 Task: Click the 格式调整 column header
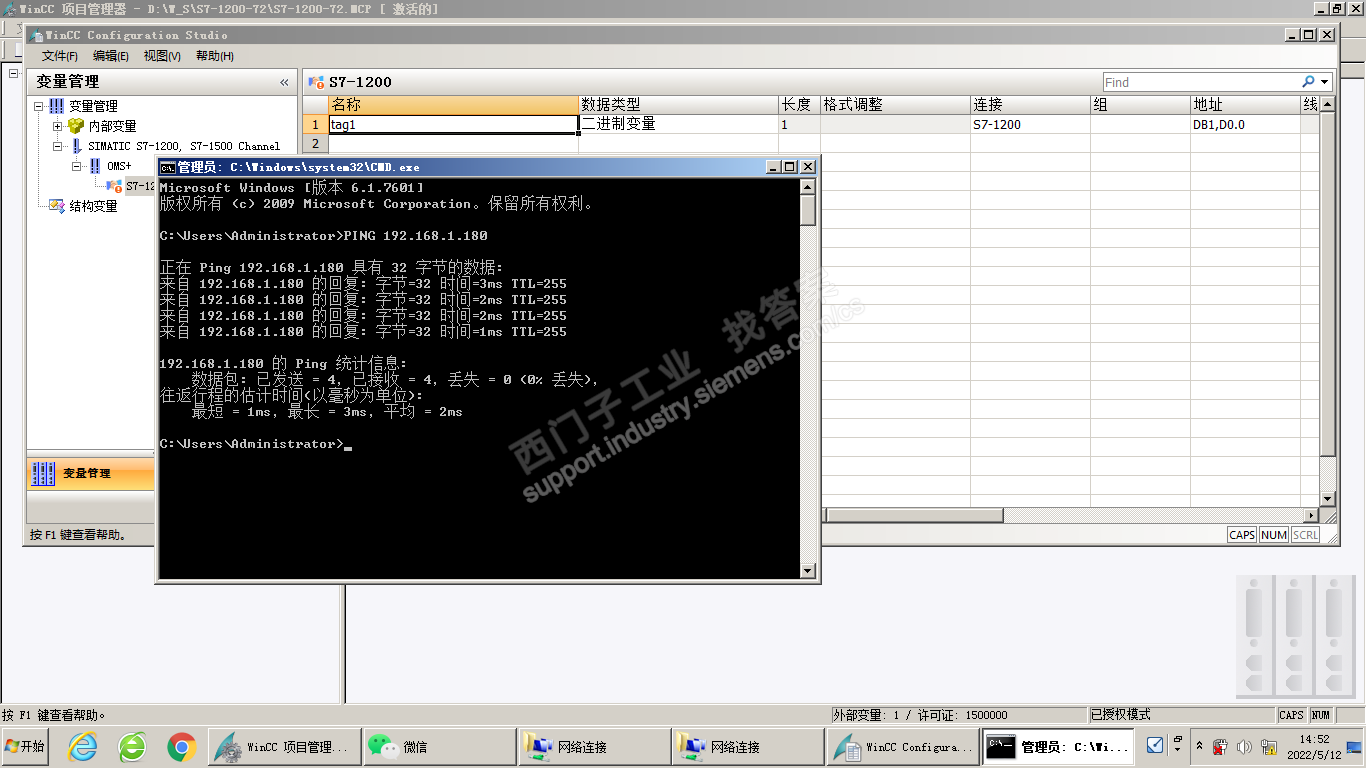(x=895, y=105)
